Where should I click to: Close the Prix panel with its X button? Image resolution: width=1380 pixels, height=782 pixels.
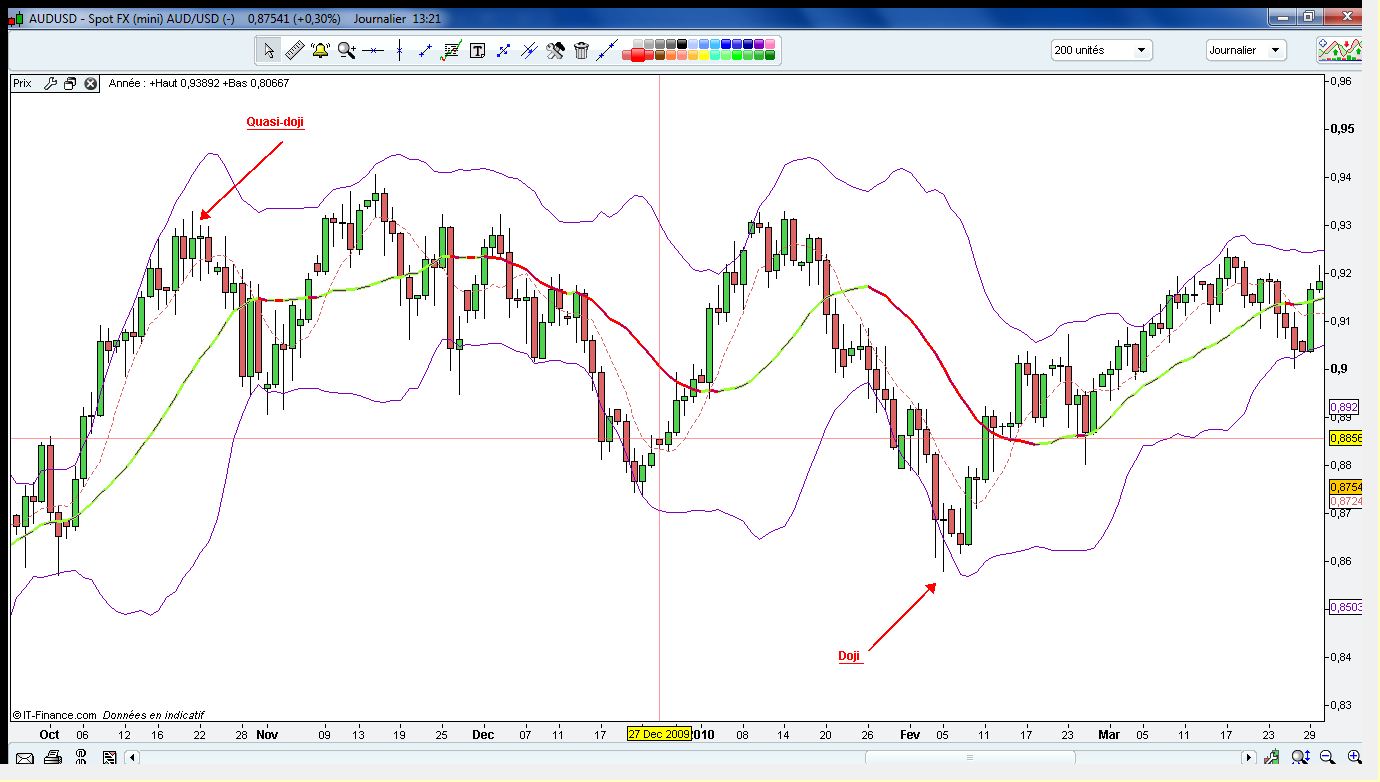[90, 84]
